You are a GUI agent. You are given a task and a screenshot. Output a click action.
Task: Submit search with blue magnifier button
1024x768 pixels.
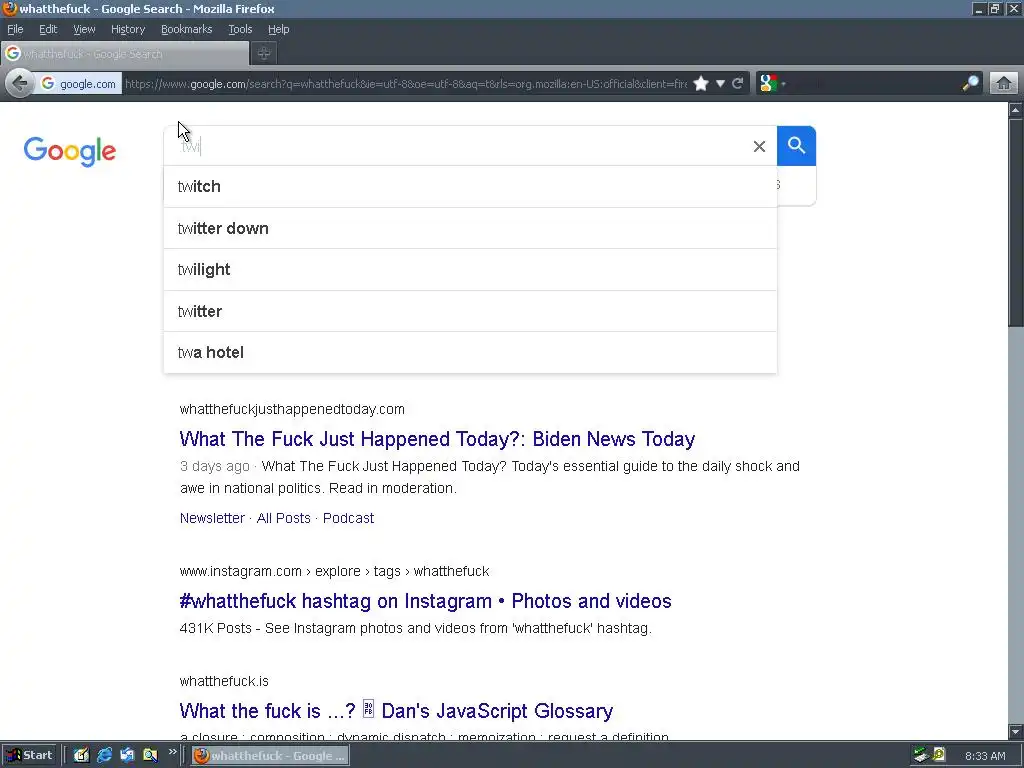(x=796, y=146)
